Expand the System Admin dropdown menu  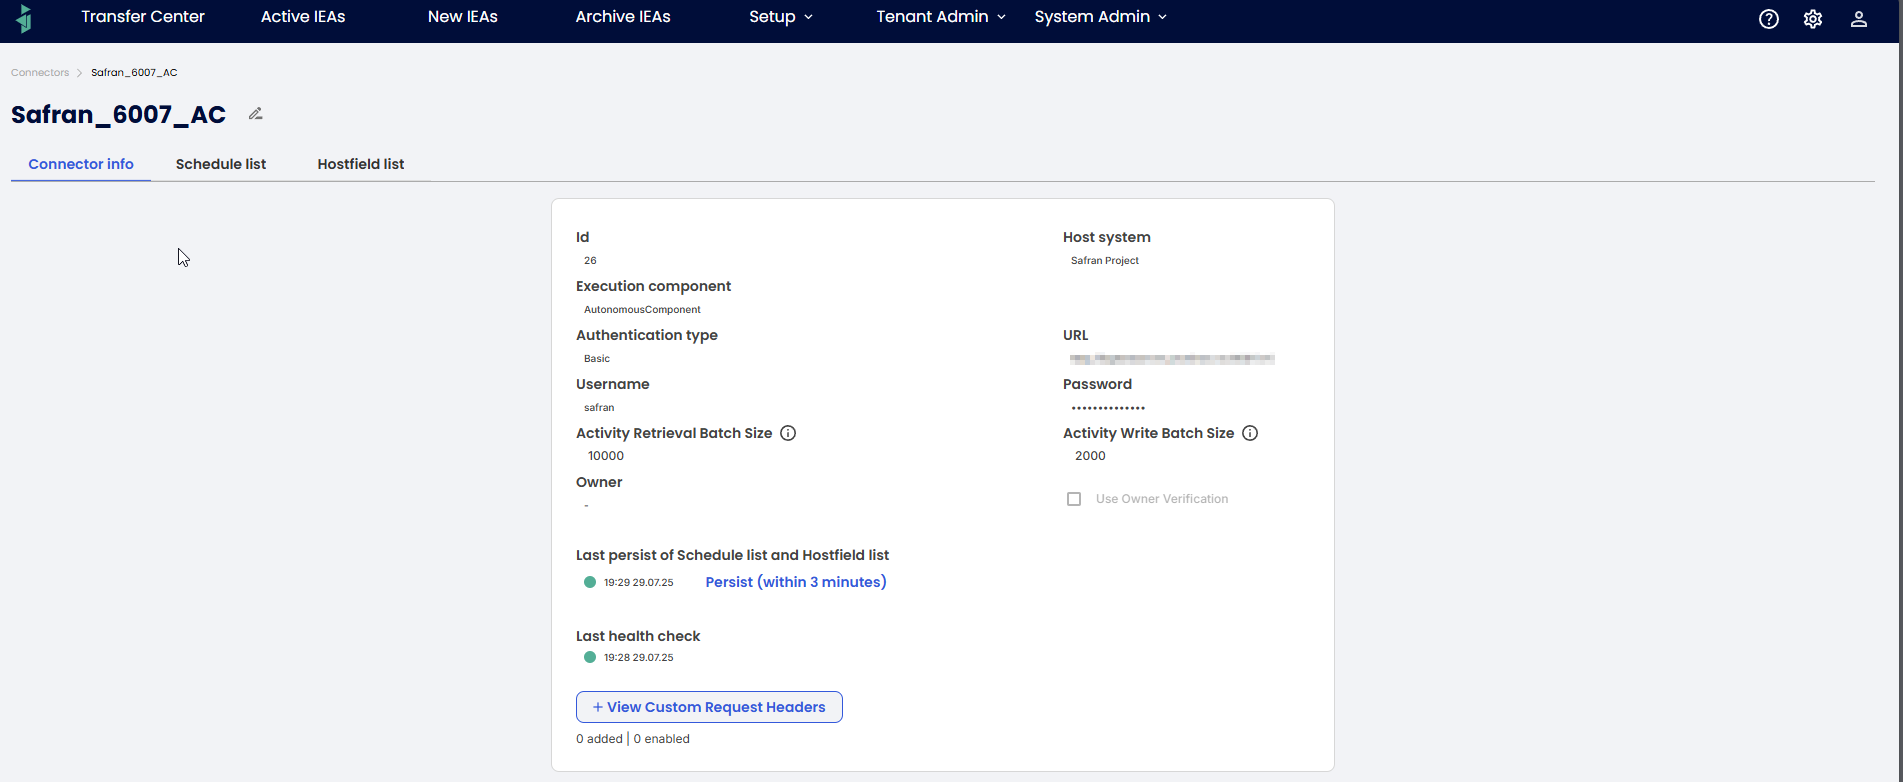1101,17
